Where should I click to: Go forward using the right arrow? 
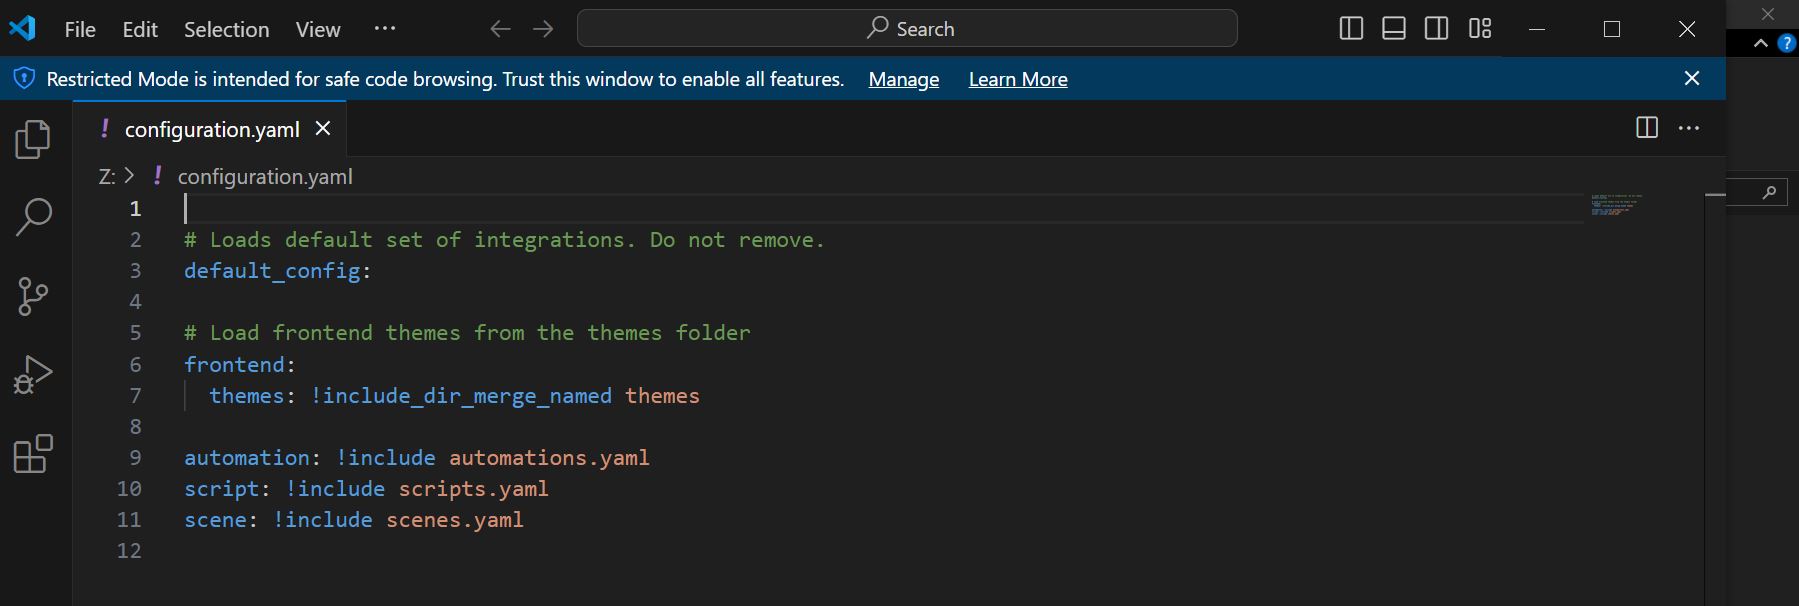coord(543,29)
